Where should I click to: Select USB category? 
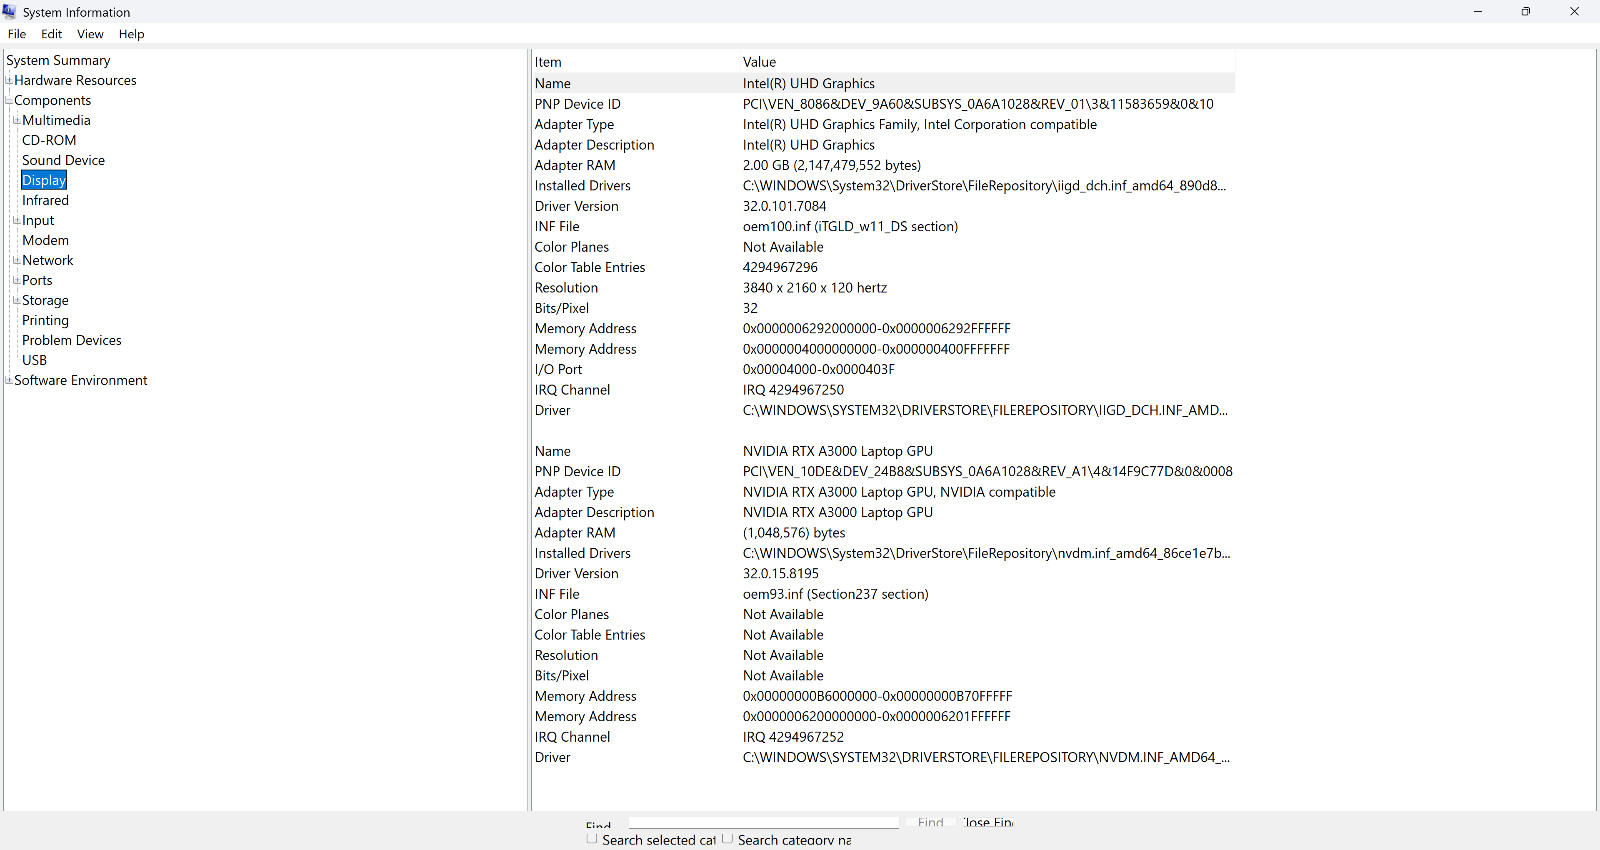click(34, 360)
